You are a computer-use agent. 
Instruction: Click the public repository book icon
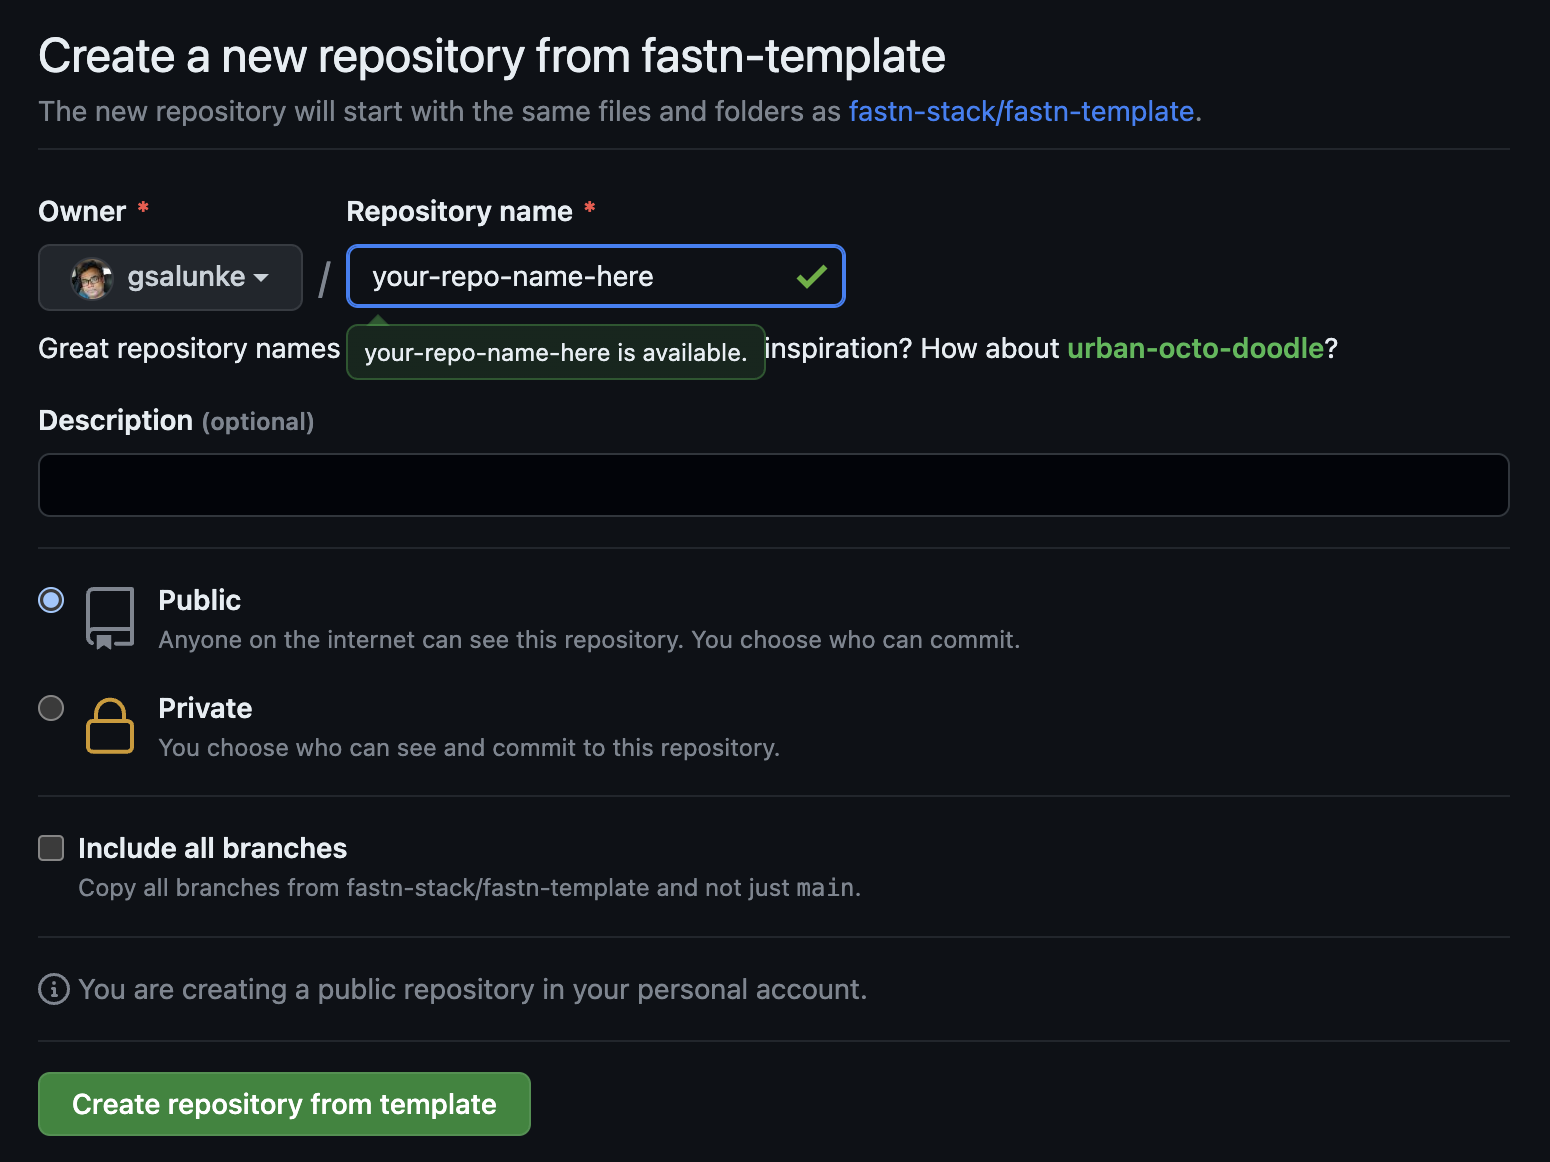pyautogui.click(x=110, y=618)
